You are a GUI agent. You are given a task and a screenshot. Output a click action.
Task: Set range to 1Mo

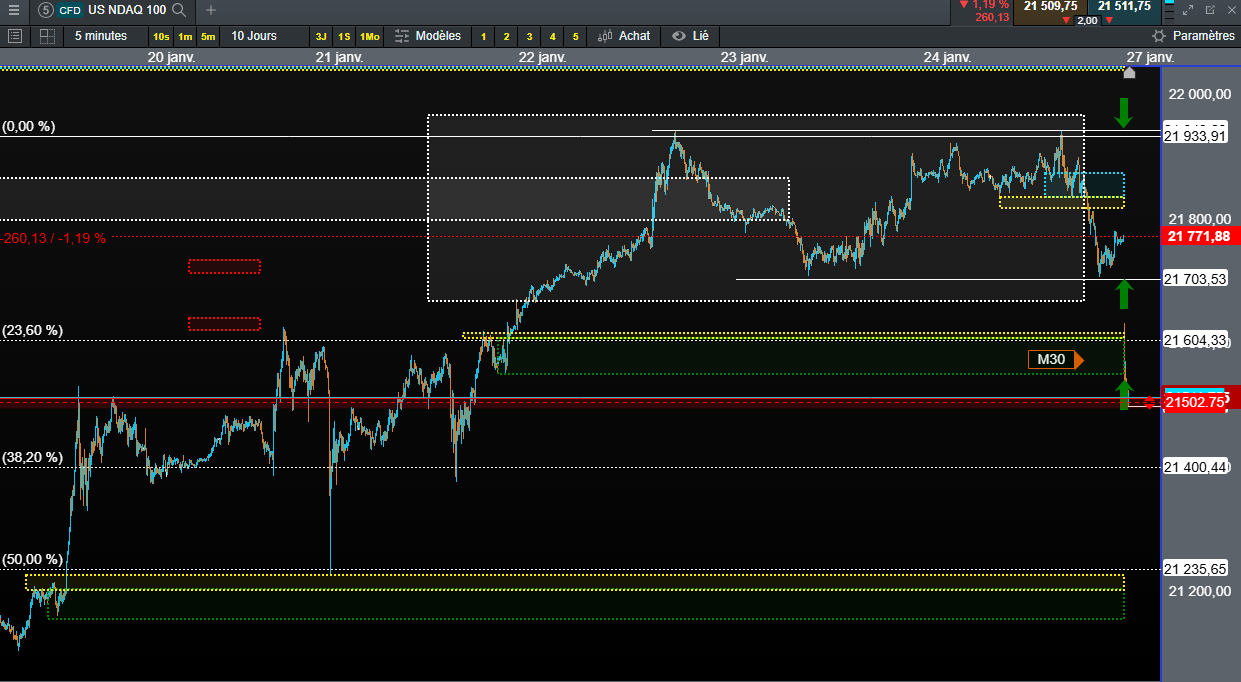pos(370,37)
